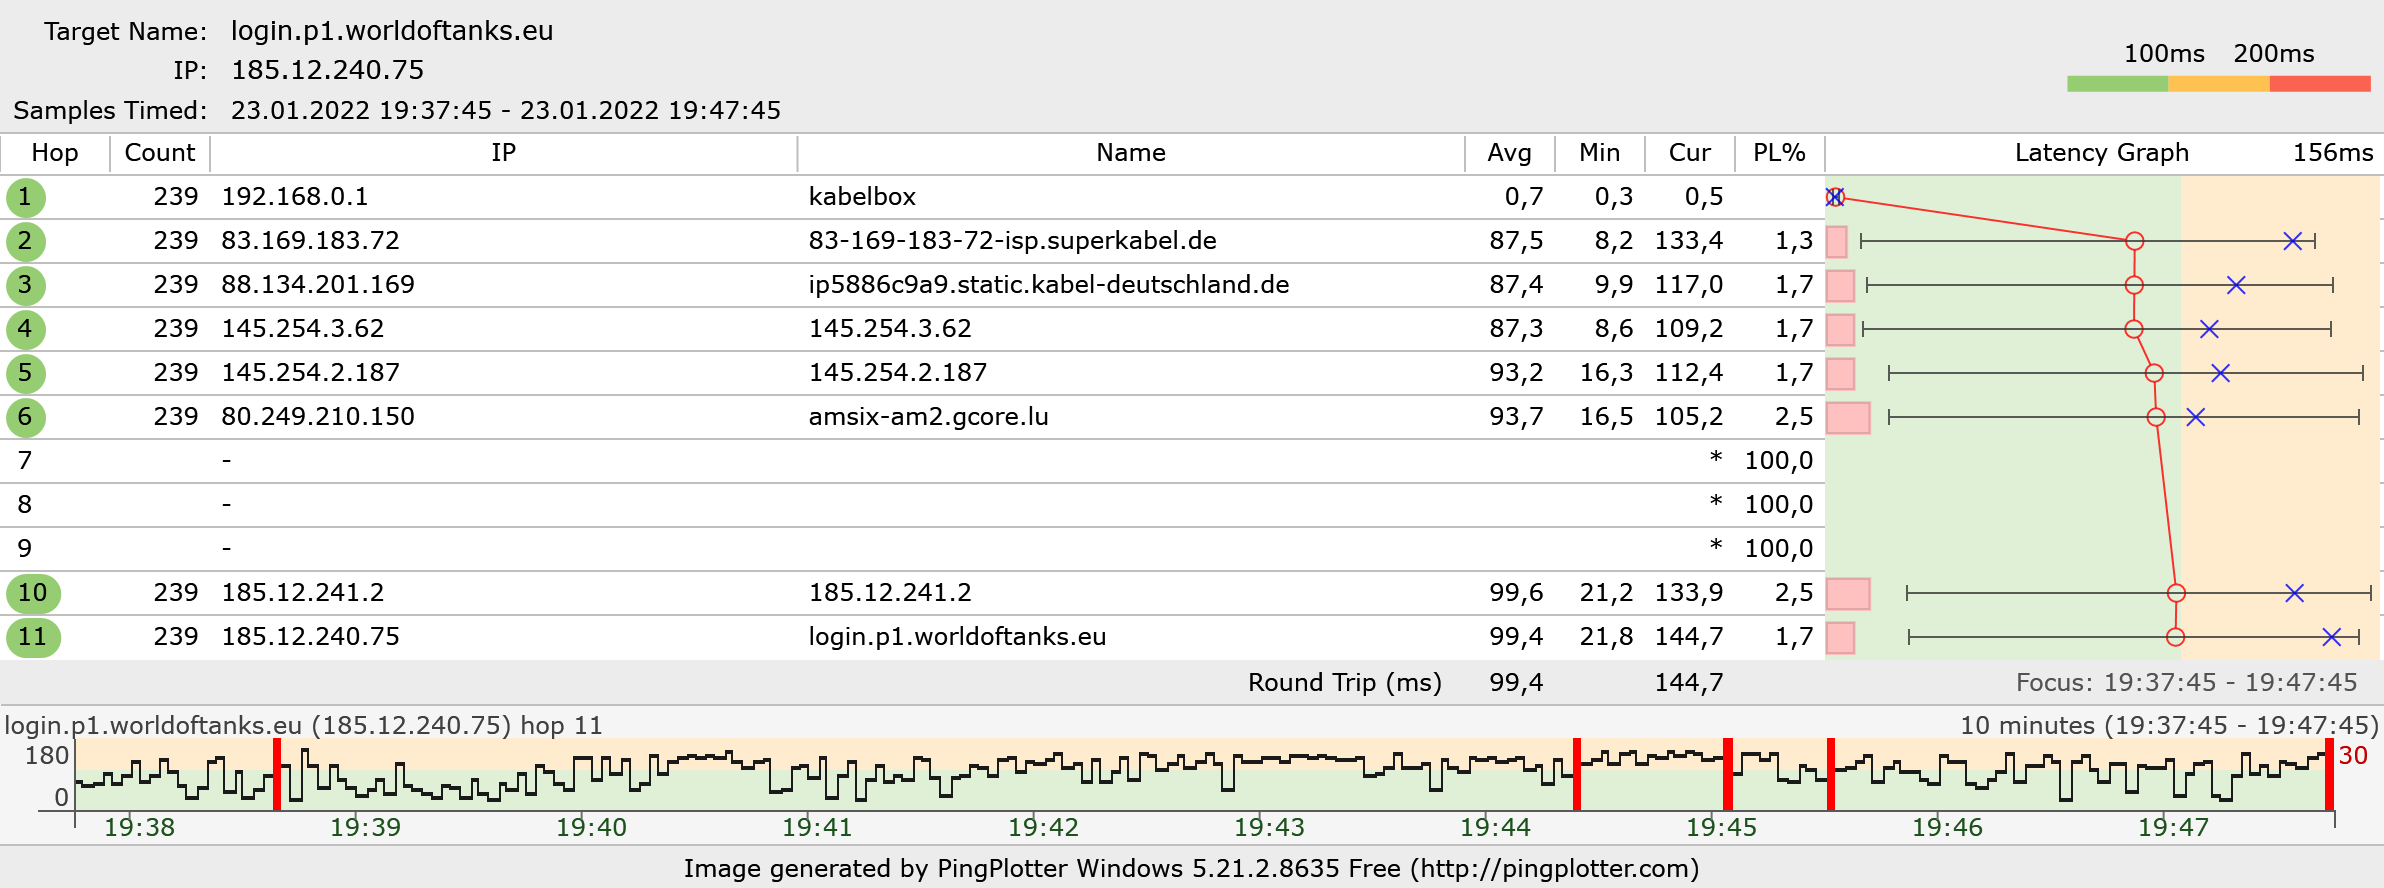Select the login.p1.worldoftanks.eu row name in hop 11

pyautogui.click(x=956, y=637)
